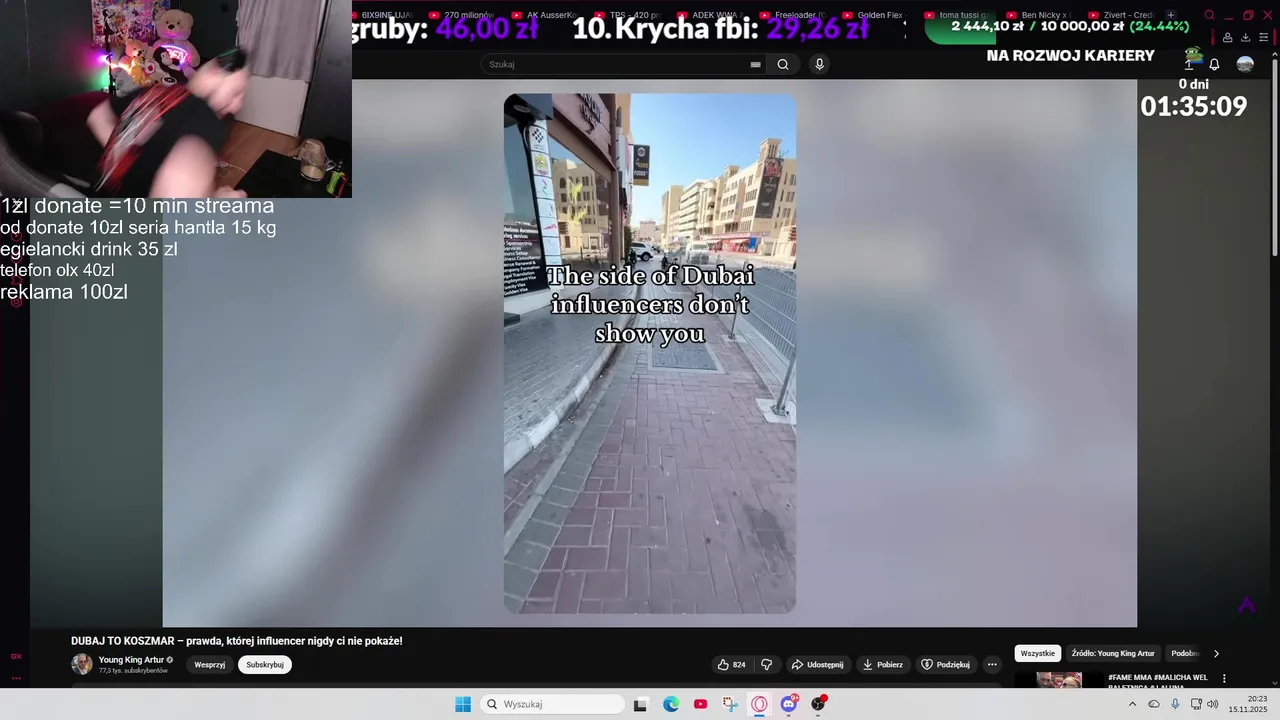Screen dimensions: 1280x720
Task: Switch to the Ben Nicky browser tab
Action: [x=1041, y=15]
